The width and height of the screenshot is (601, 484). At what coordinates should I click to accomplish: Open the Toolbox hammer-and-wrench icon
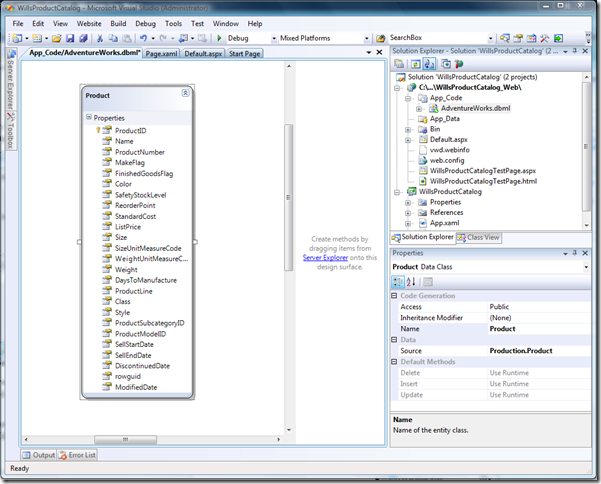pos(545,38)
